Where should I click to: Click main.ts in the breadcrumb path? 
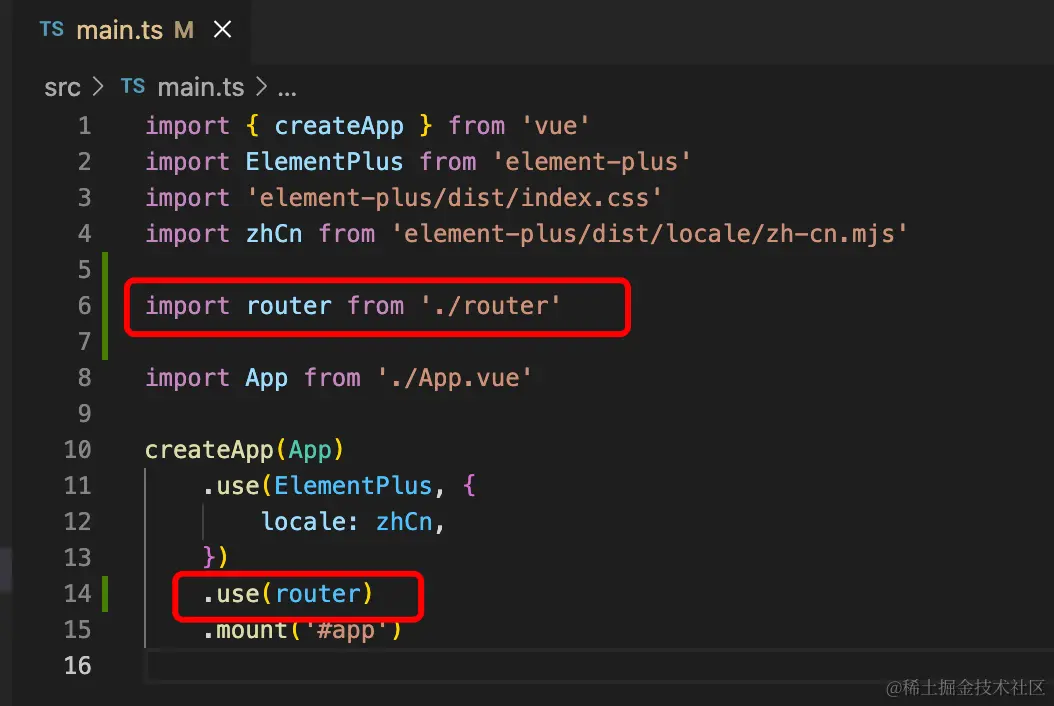click(x=200, y=87)
